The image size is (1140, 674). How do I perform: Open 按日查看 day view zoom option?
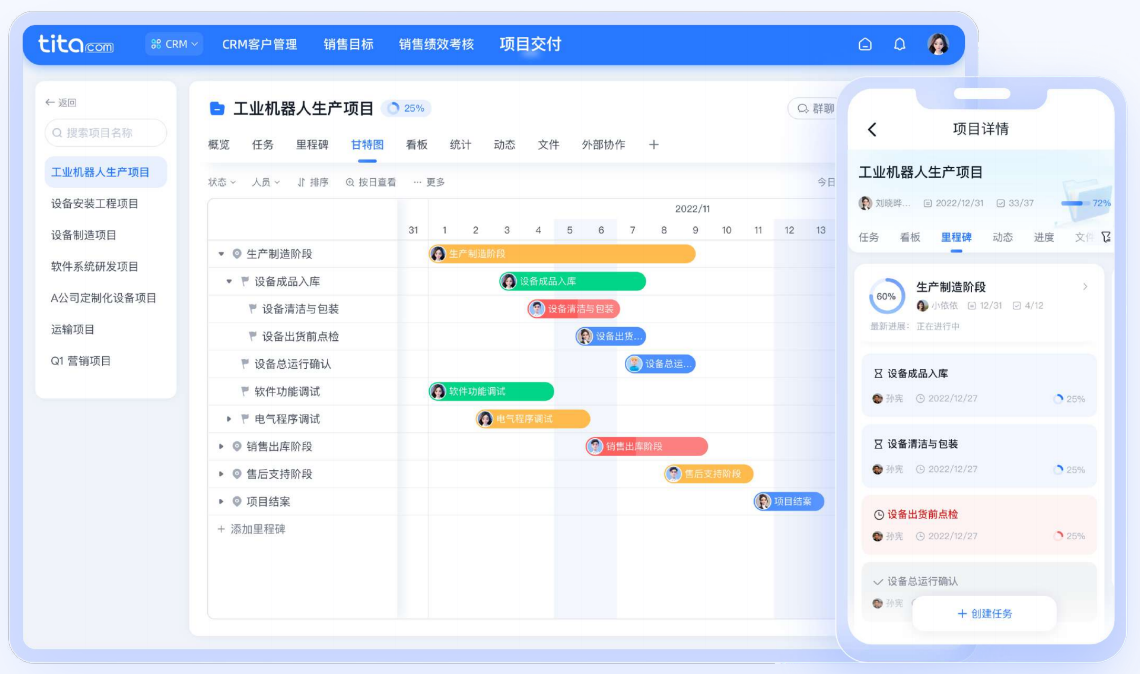(370, 182)
